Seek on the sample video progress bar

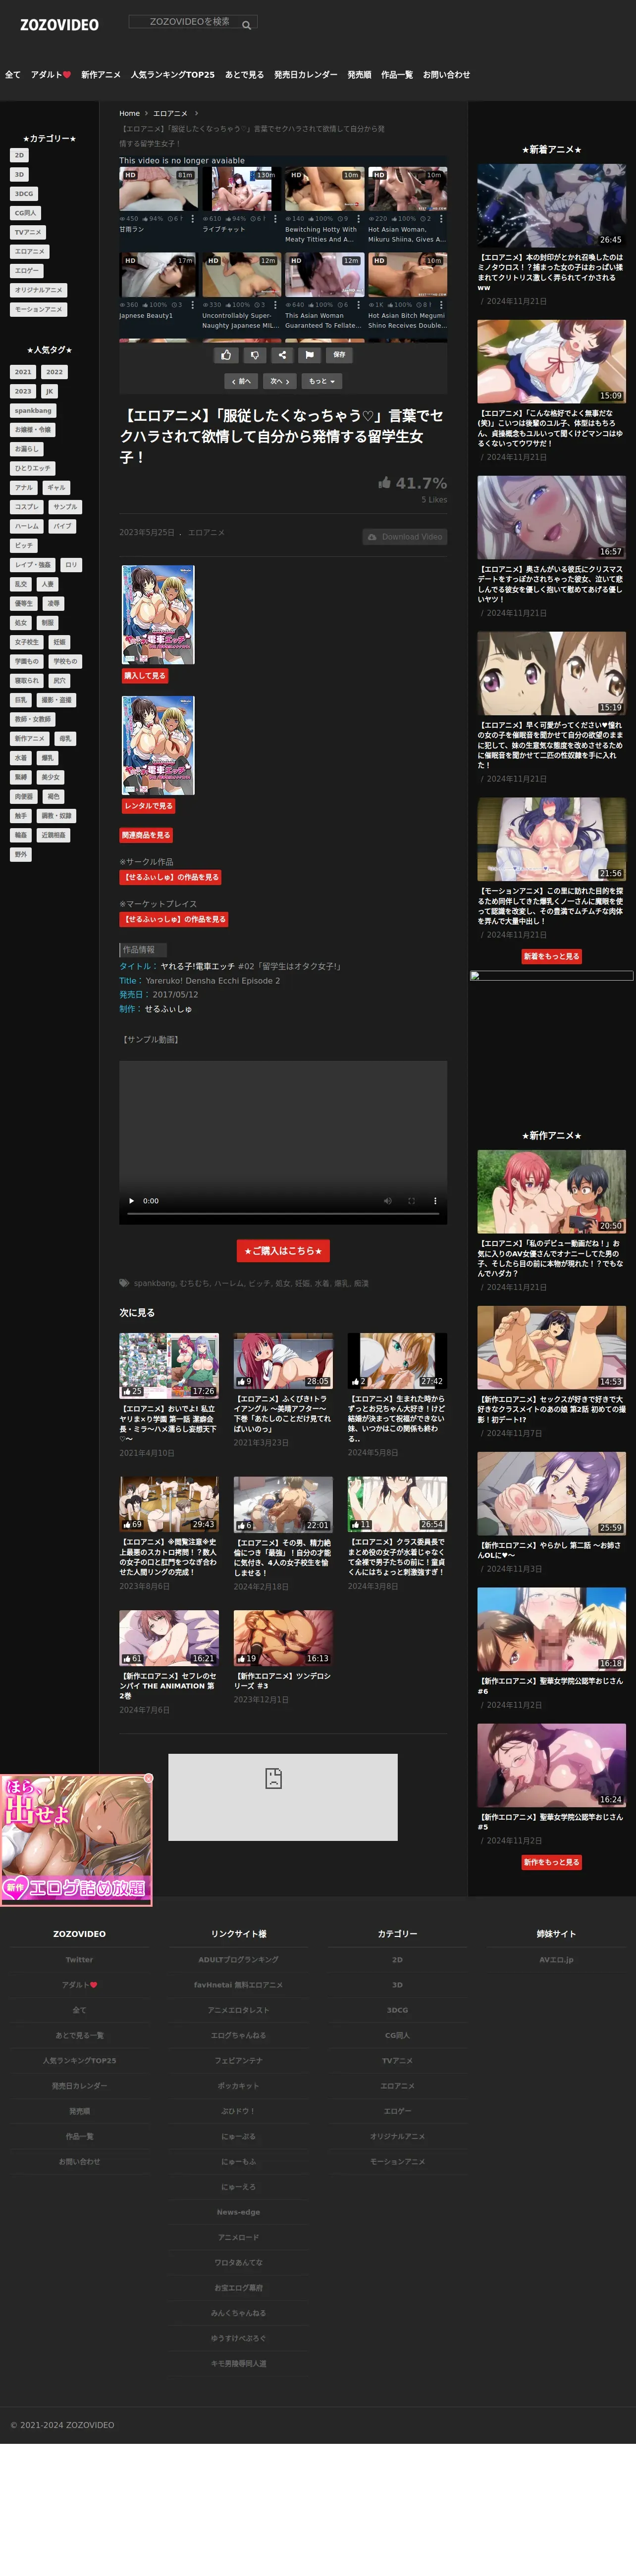click(x=283, y=1214)
